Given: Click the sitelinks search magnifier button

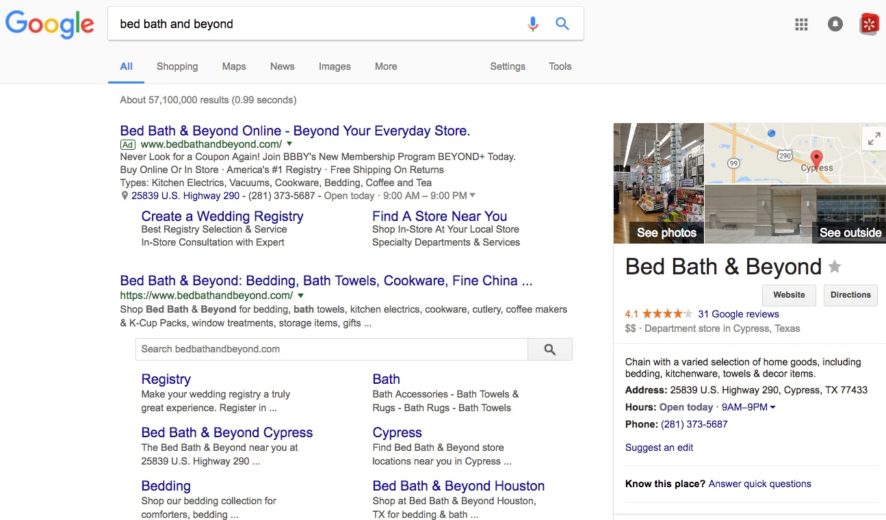Looking at the screenshot, I should tap(550, 349).
